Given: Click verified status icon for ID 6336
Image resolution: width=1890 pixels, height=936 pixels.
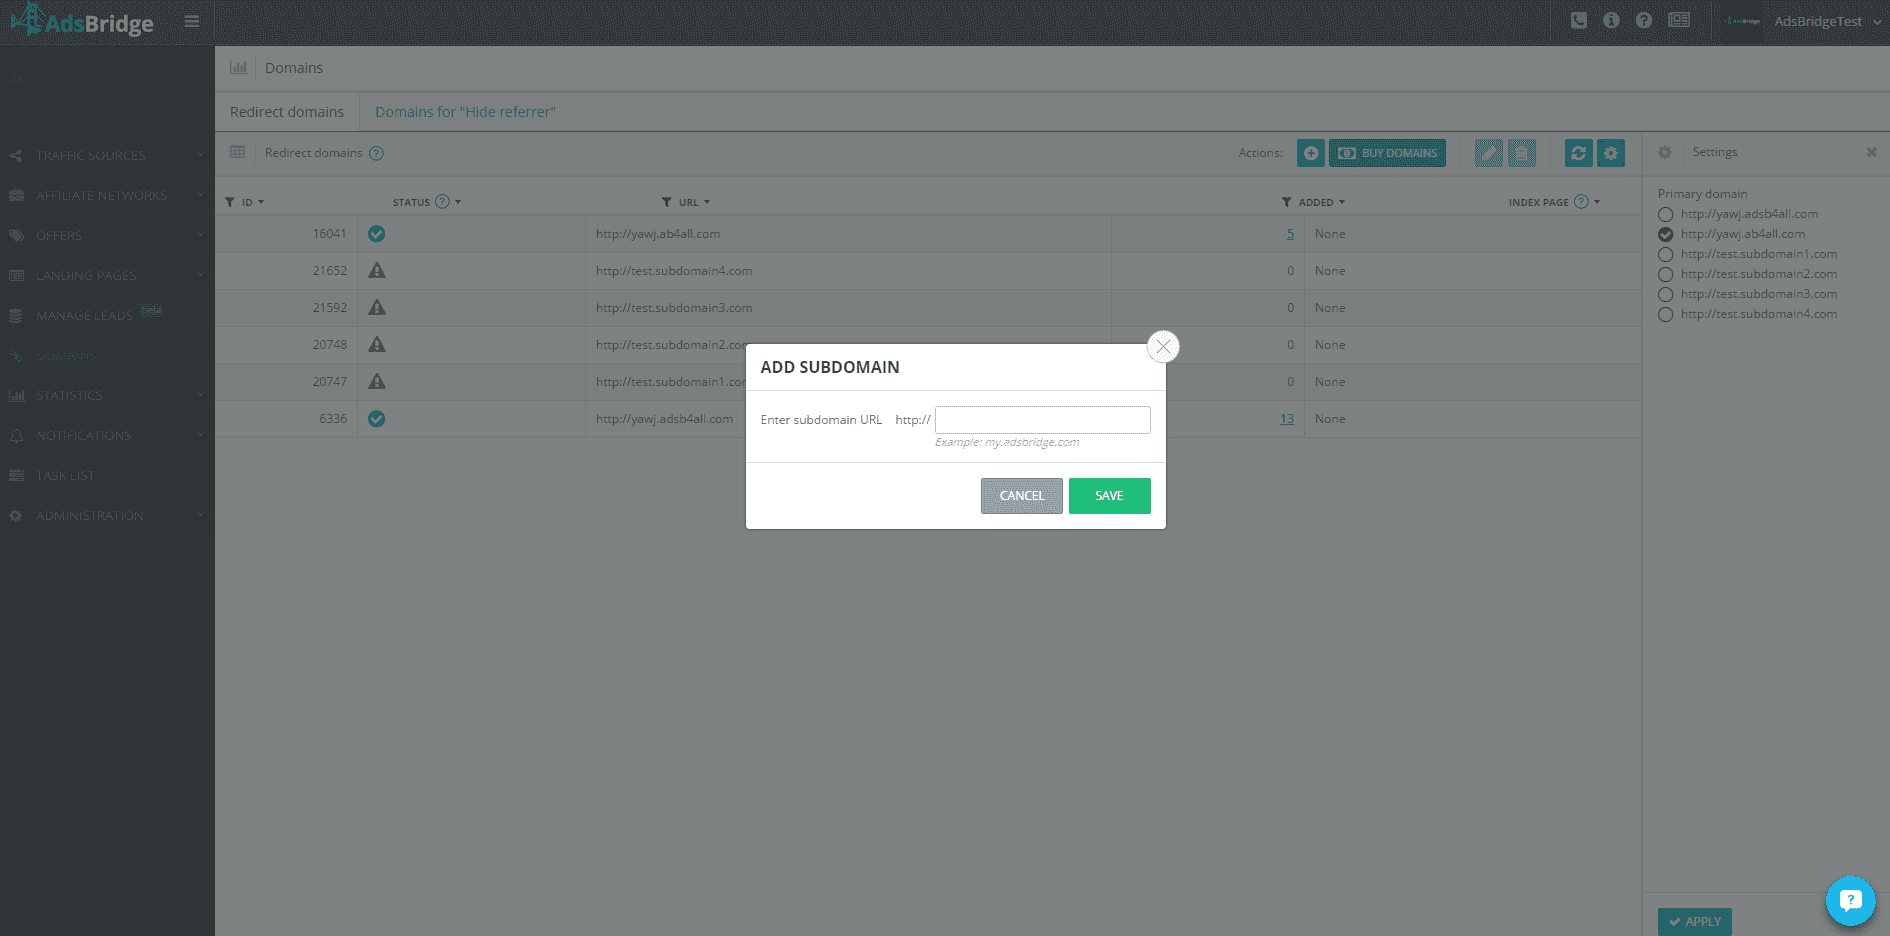Looking at the screenshot, I should pos(376,419).
